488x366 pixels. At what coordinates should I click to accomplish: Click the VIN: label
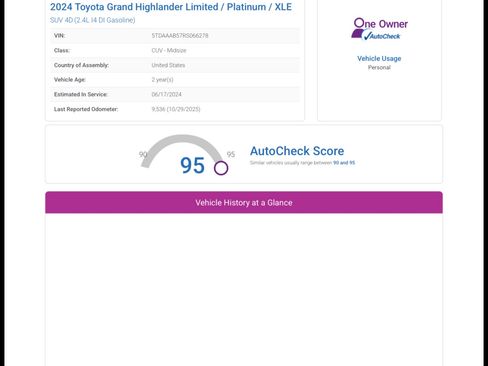[x=59, y=35]
